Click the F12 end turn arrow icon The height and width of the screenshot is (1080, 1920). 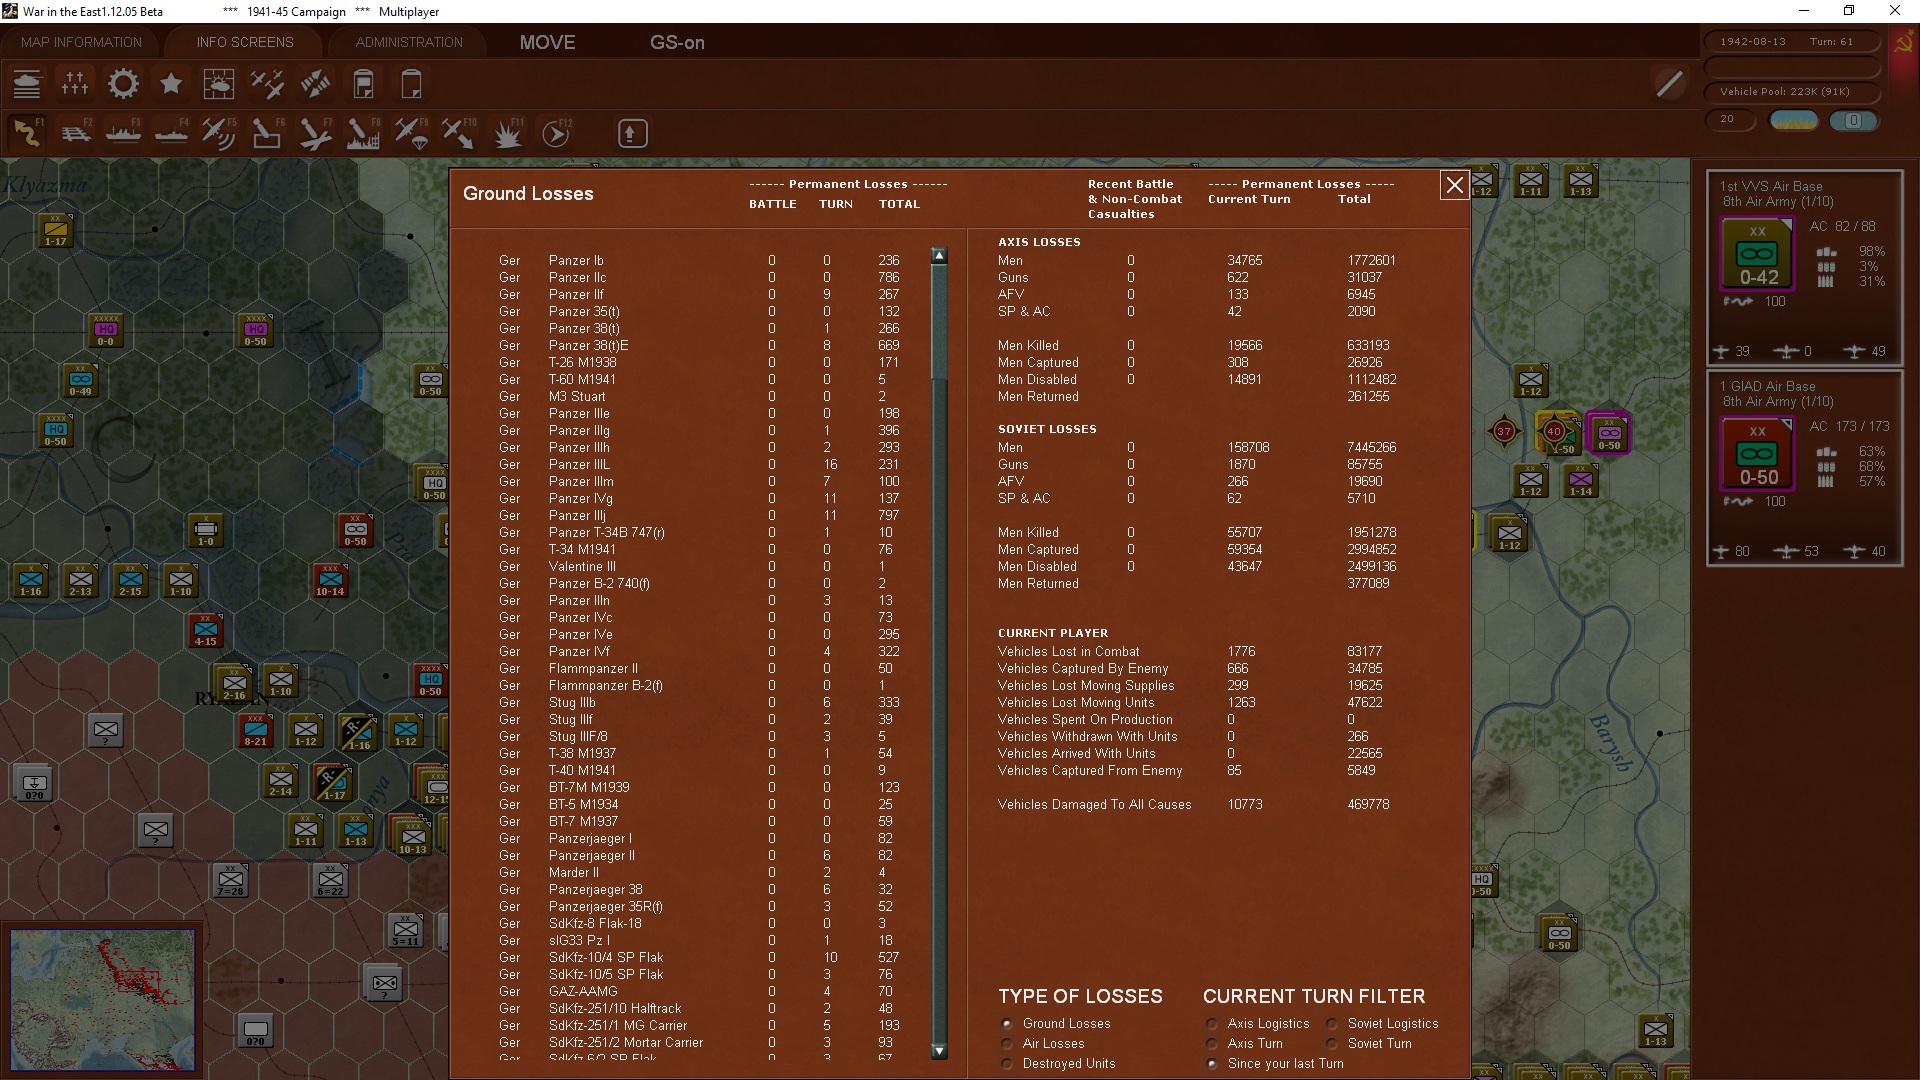(x=556, y=133)
